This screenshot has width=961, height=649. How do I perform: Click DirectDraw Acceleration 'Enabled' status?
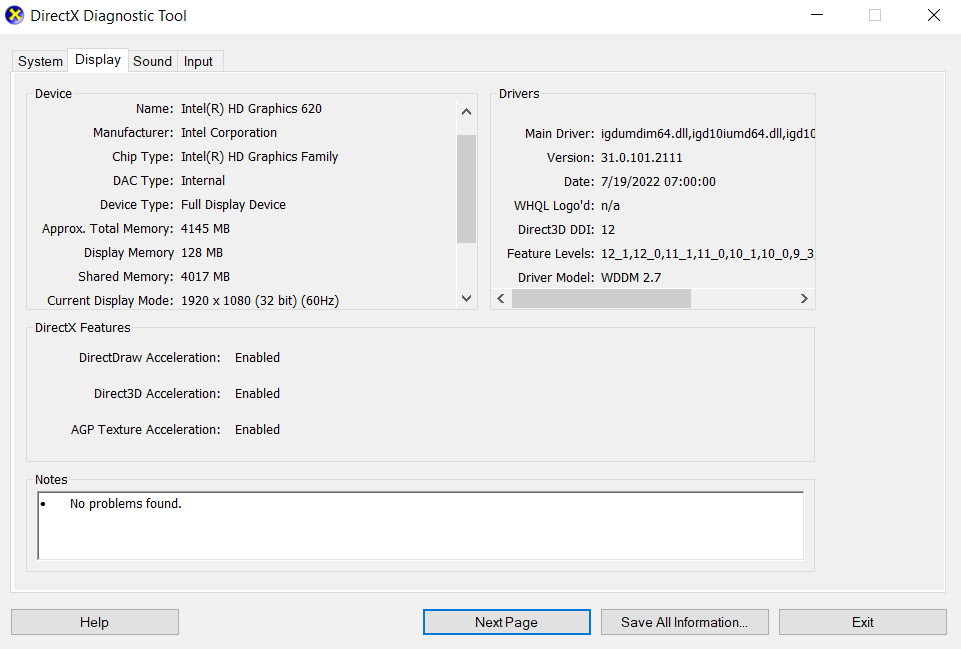pyautogui.click(x=257, y=357)
